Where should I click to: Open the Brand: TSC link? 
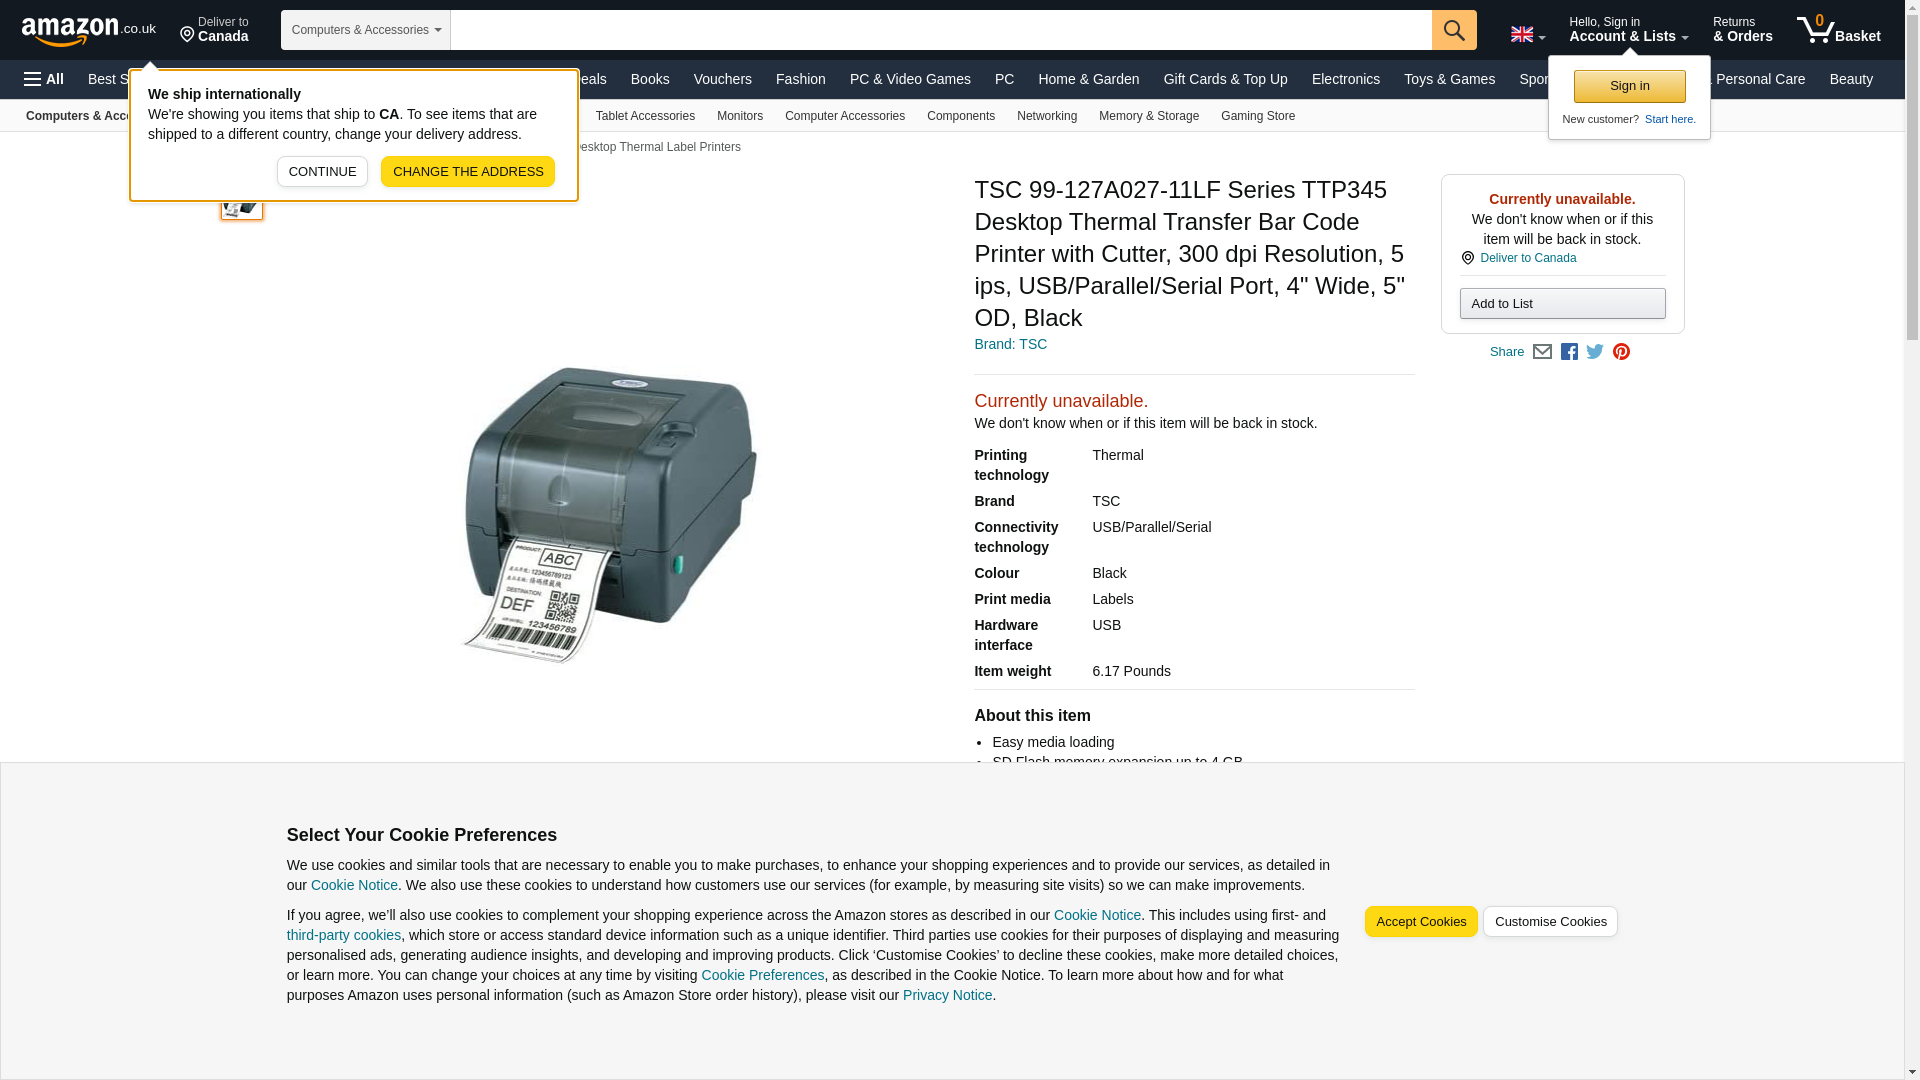tap(1010, 344)
